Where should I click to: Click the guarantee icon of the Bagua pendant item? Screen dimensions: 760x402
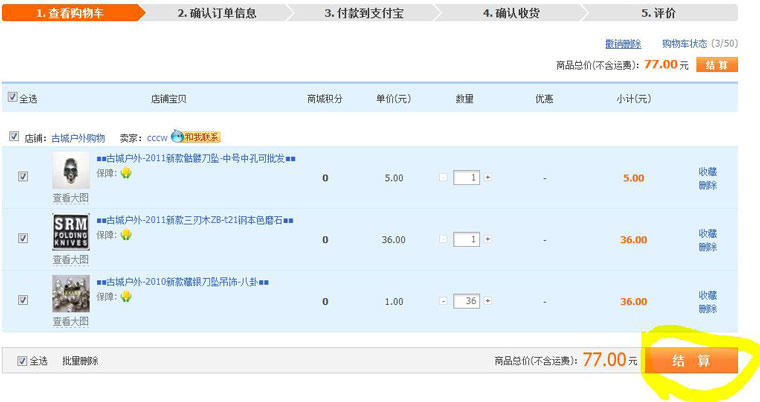126,297
